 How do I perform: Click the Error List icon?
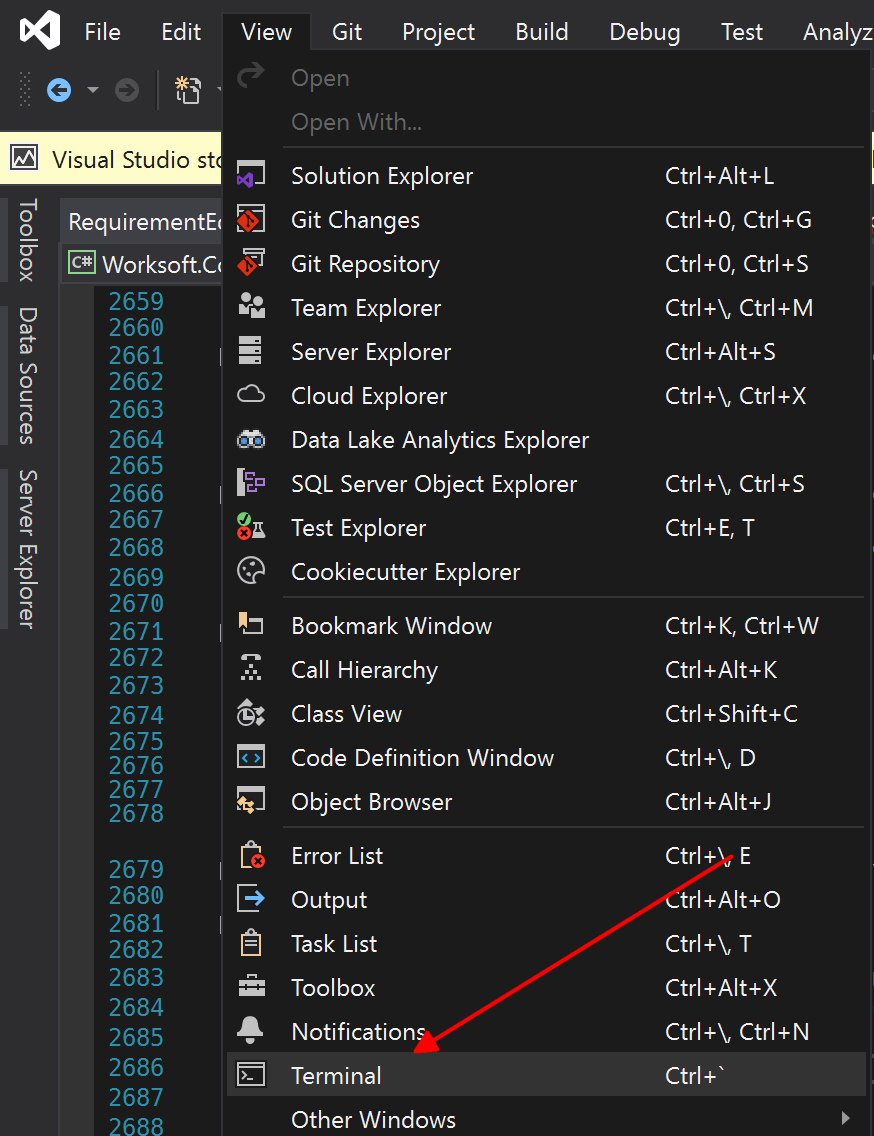pos(251,856)
